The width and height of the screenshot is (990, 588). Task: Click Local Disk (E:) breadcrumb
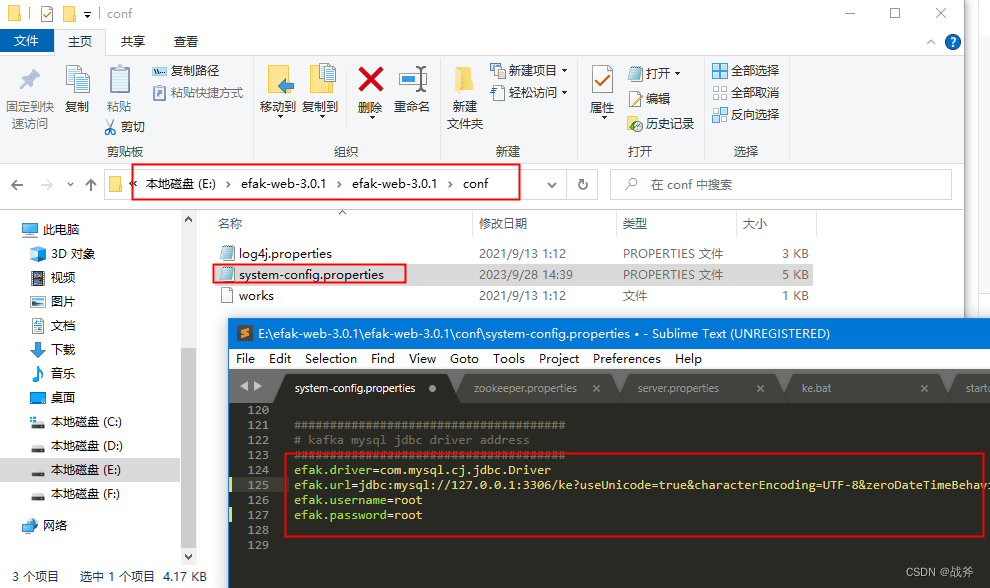pyautogui.click(x=181, y=184)
